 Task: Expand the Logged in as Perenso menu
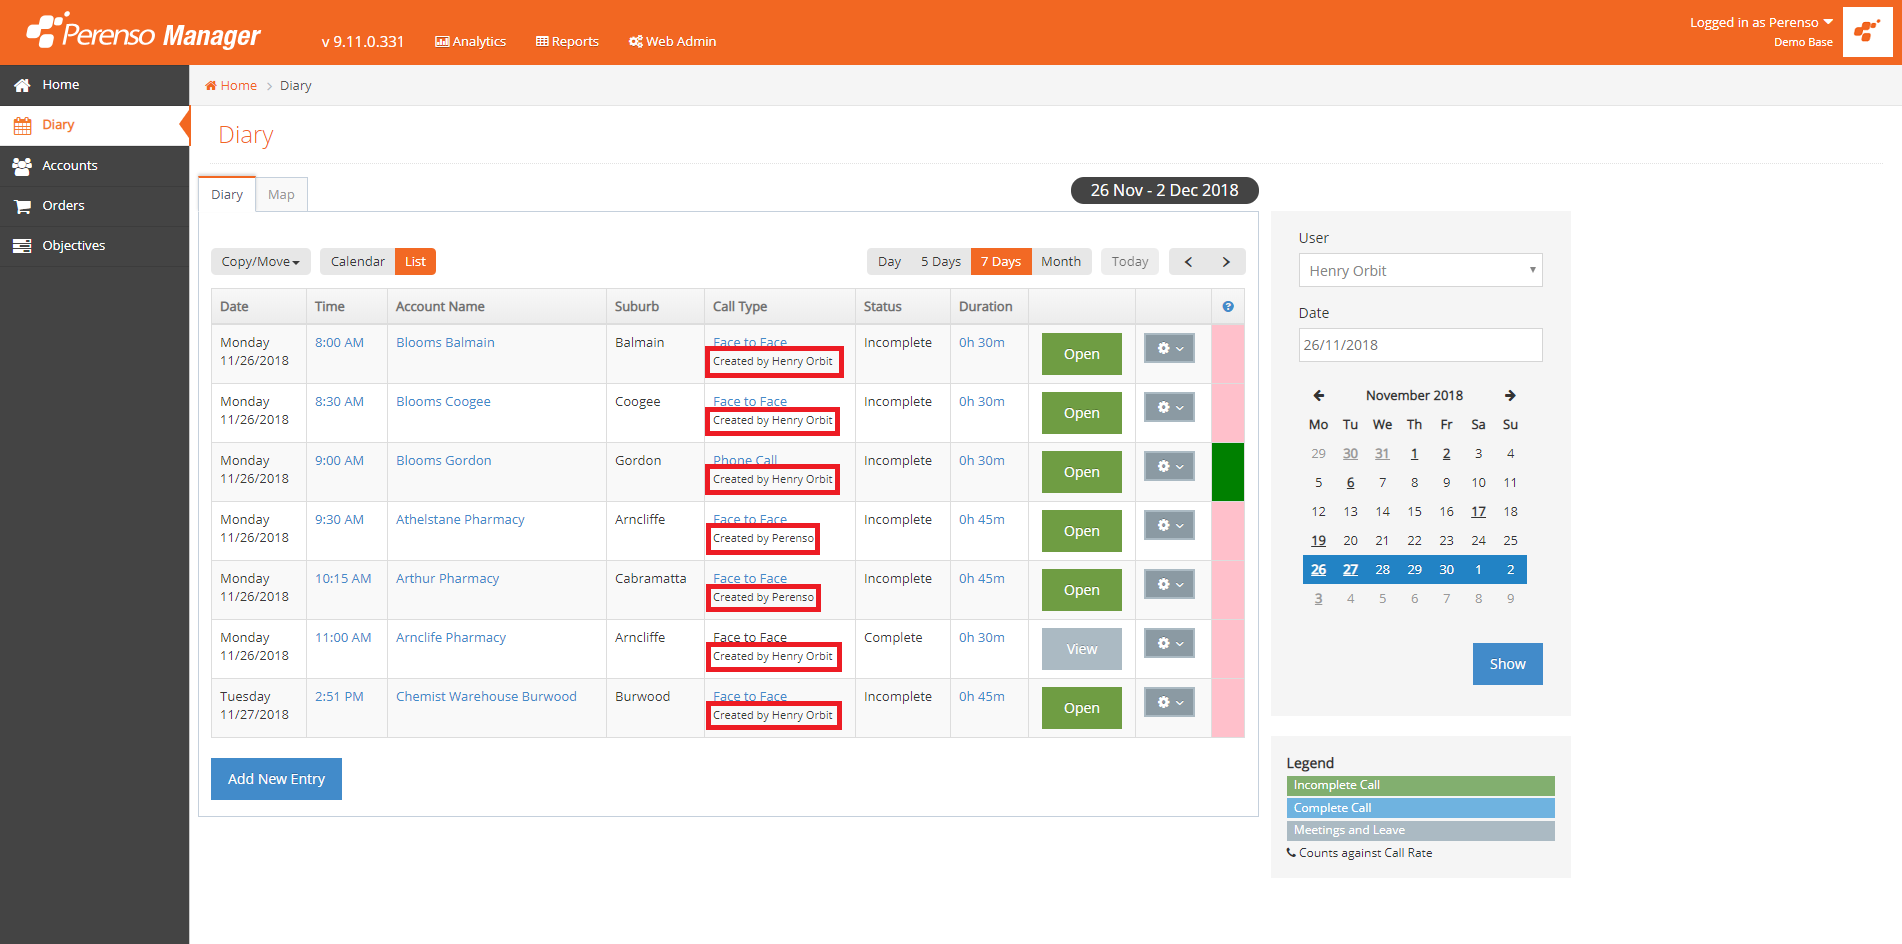[1761, 23]
